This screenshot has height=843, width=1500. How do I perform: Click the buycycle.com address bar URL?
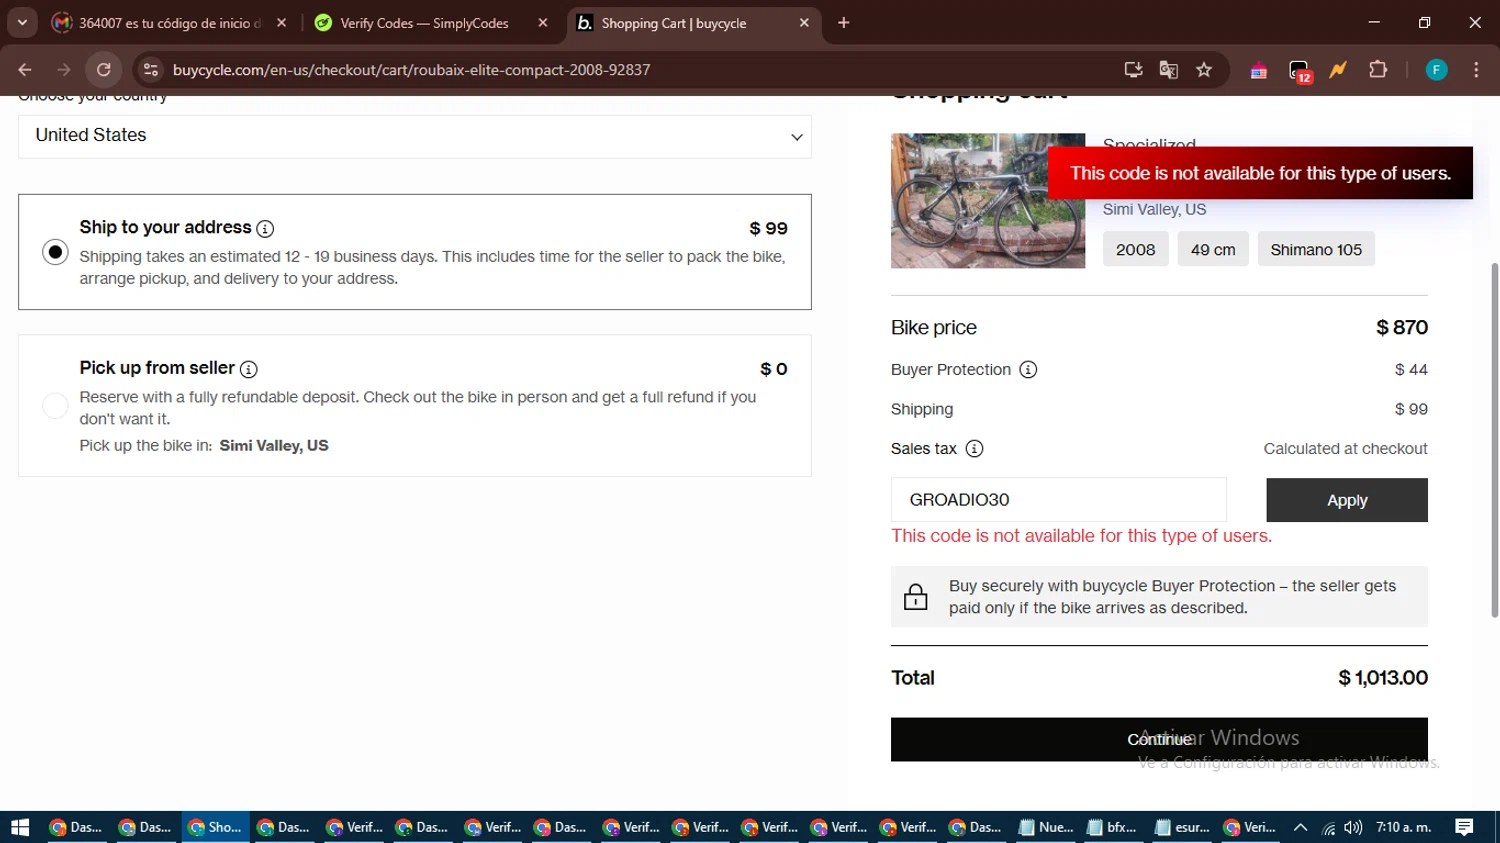click(x=411, y=69)
